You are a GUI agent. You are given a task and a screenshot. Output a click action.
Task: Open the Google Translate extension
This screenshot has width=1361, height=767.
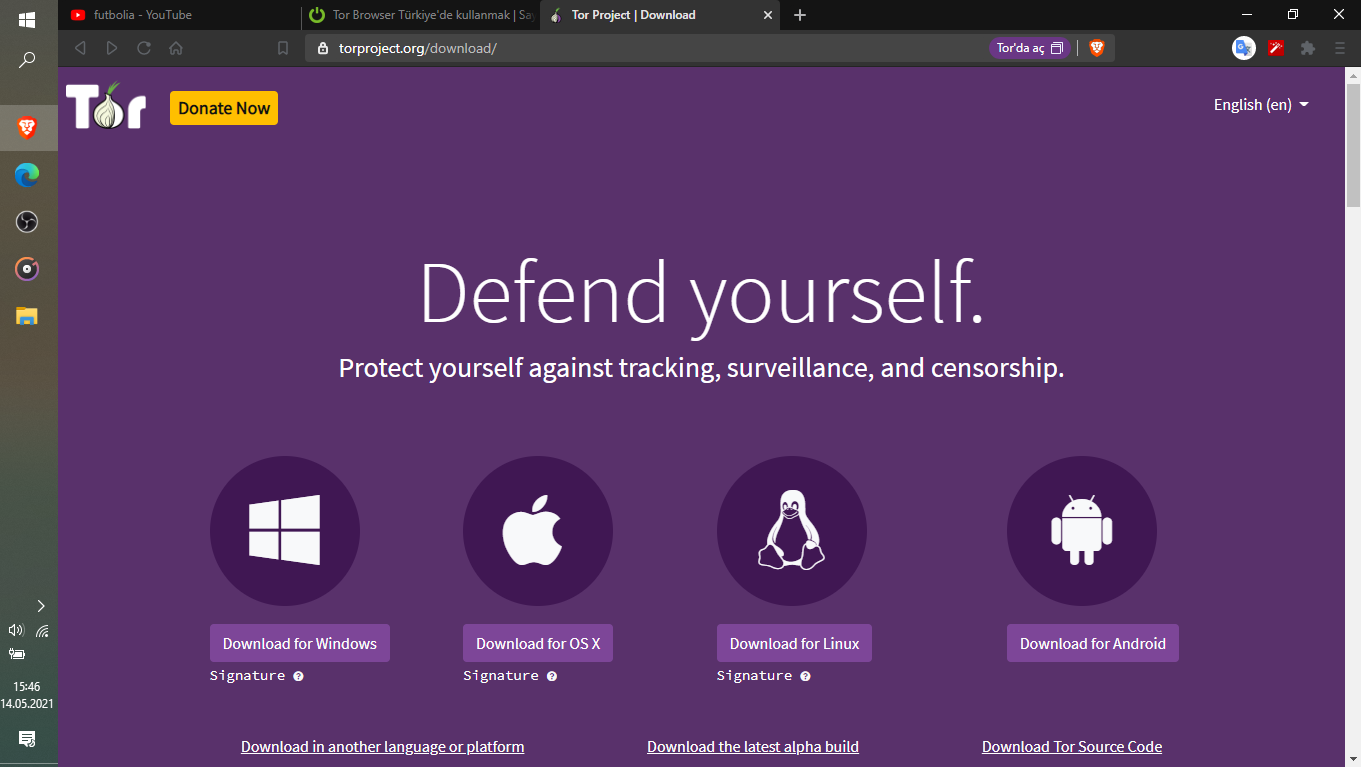(1244, 48)
